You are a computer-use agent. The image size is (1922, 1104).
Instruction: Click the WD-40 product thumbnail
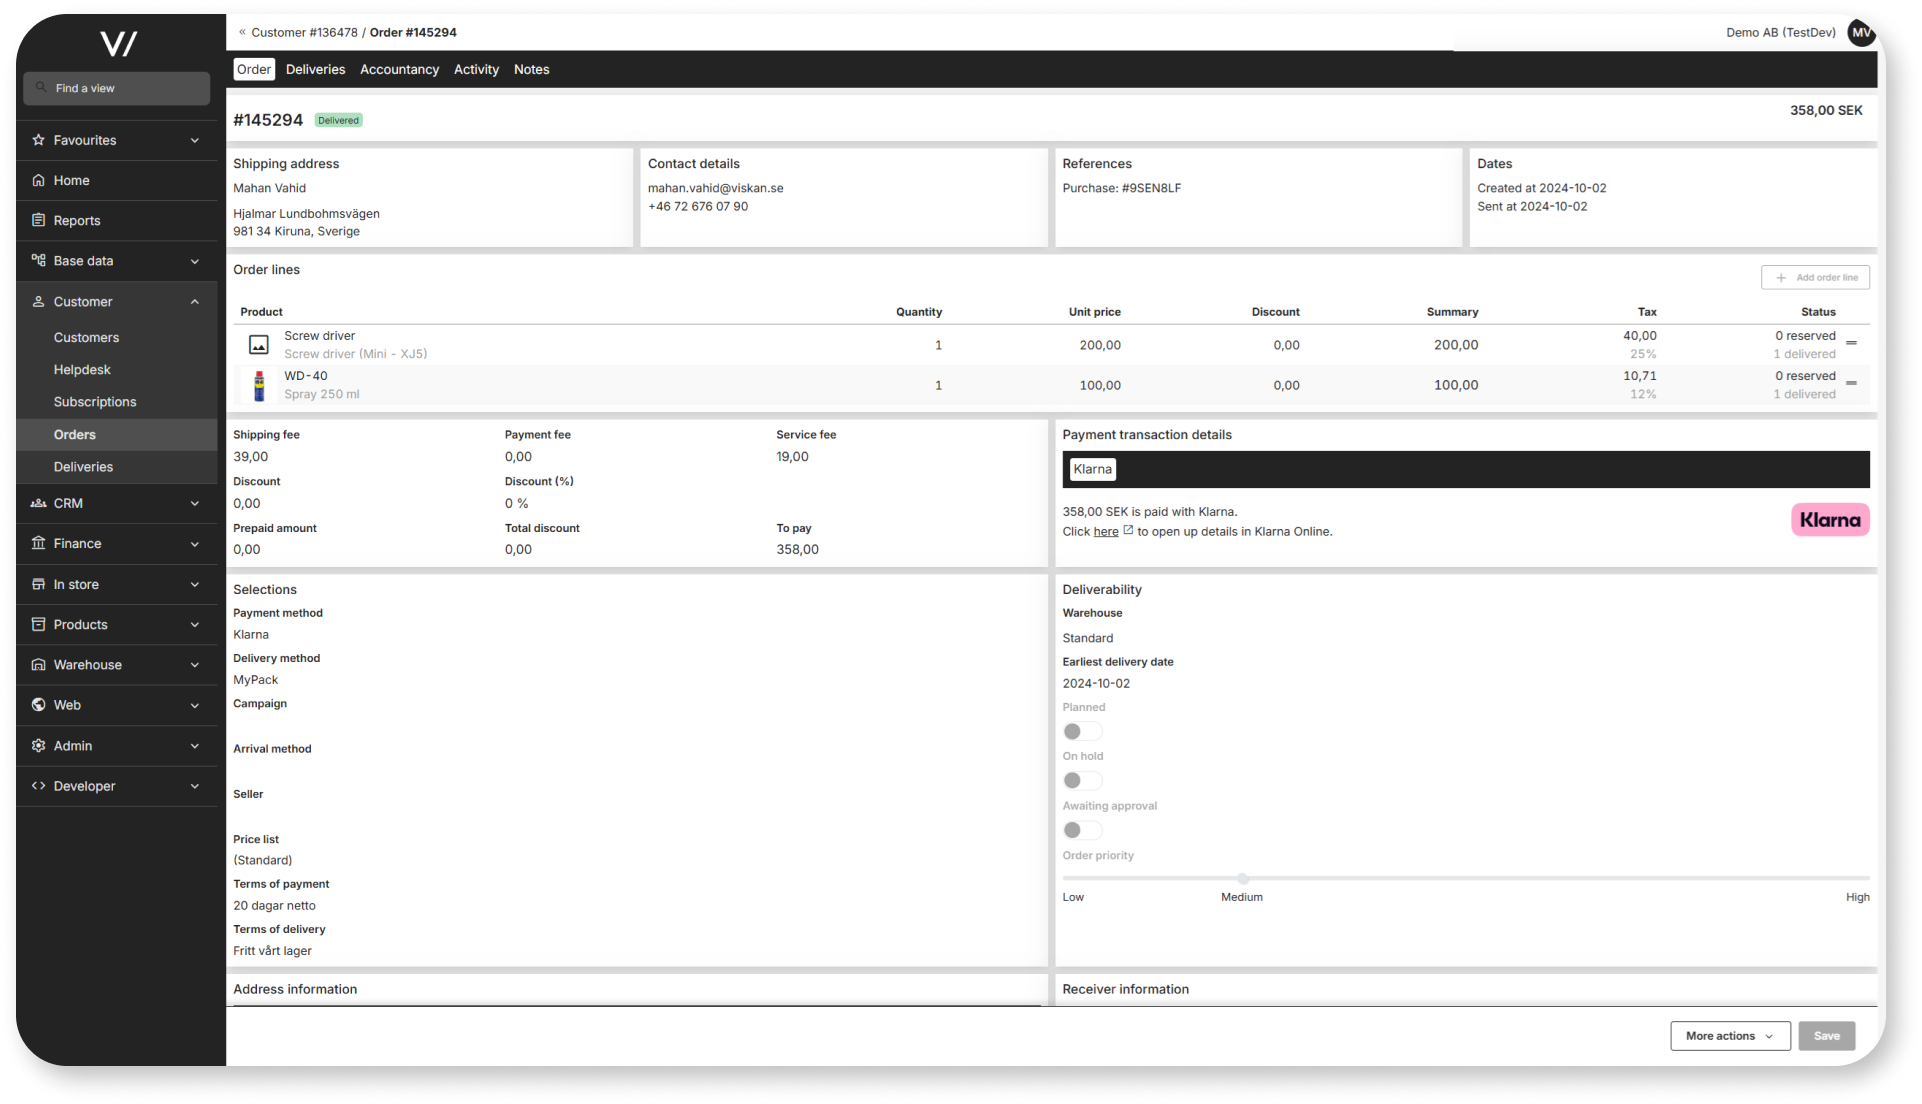[x=258, y=385]
